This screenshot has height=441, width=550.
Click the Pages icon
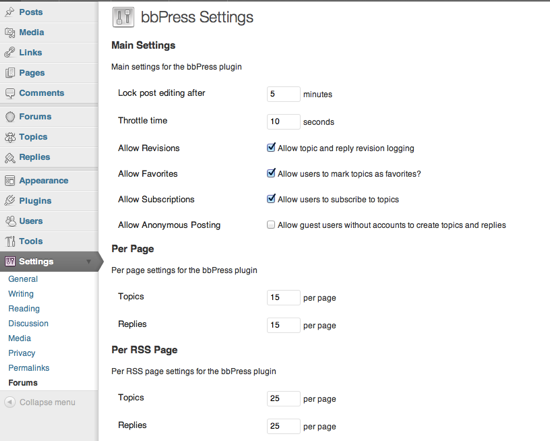(x=10, y=73)
